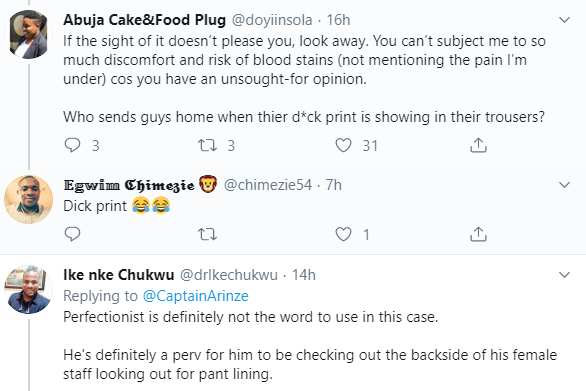Open the @chimezie54 handle
586x391 pixels.
click(268, 185)
